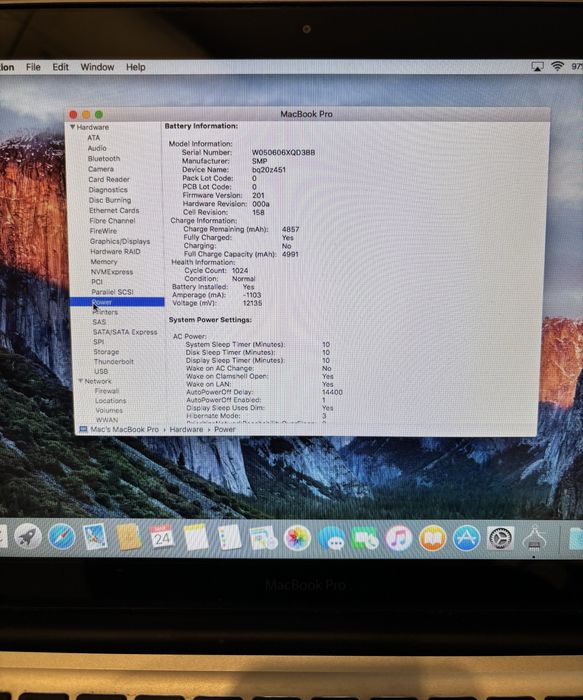This screenshot has width=583, height=700.
Task: Click System Information icon in Dock
Action: point(534,538)
